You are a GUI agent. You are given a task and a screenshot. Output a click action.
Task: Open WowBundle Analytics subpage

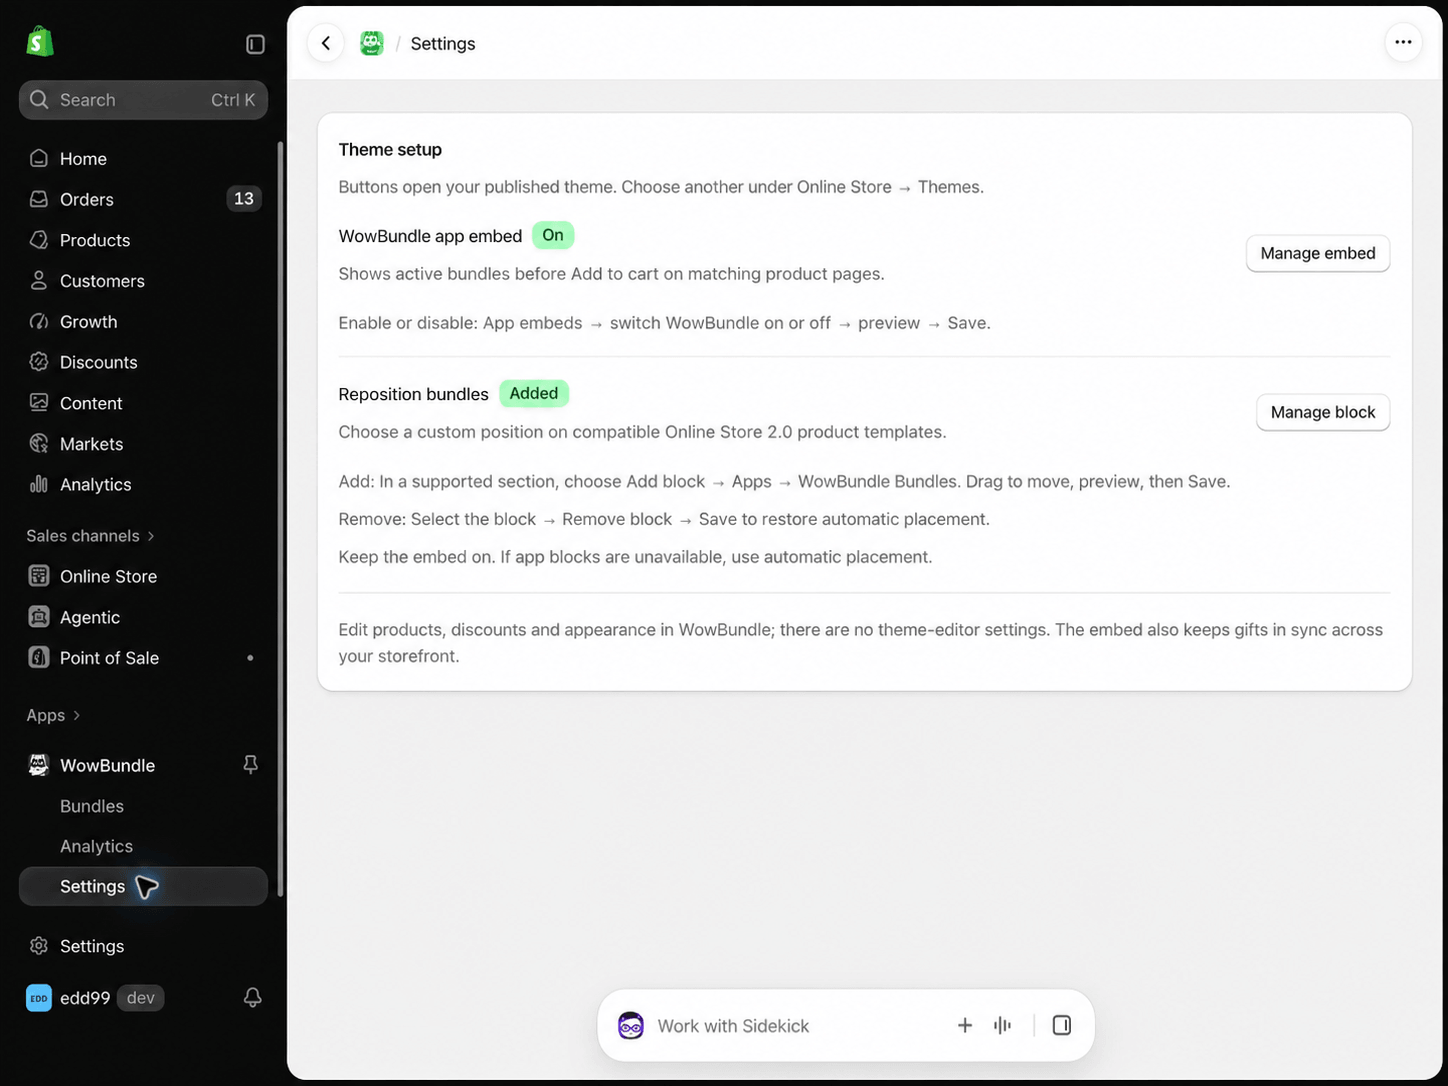click(143, 846)
